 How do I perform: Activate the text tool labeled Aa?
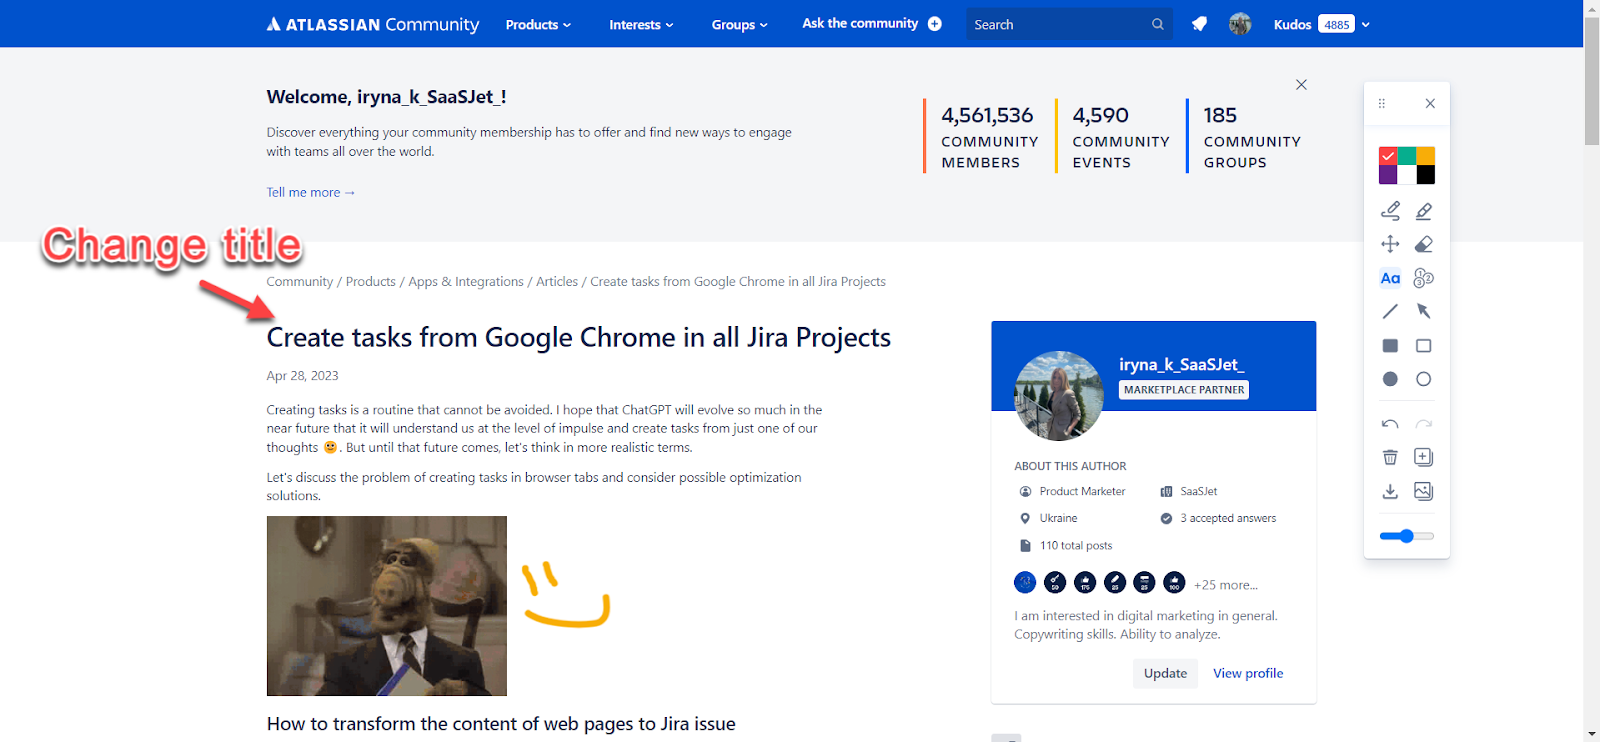1390,278
